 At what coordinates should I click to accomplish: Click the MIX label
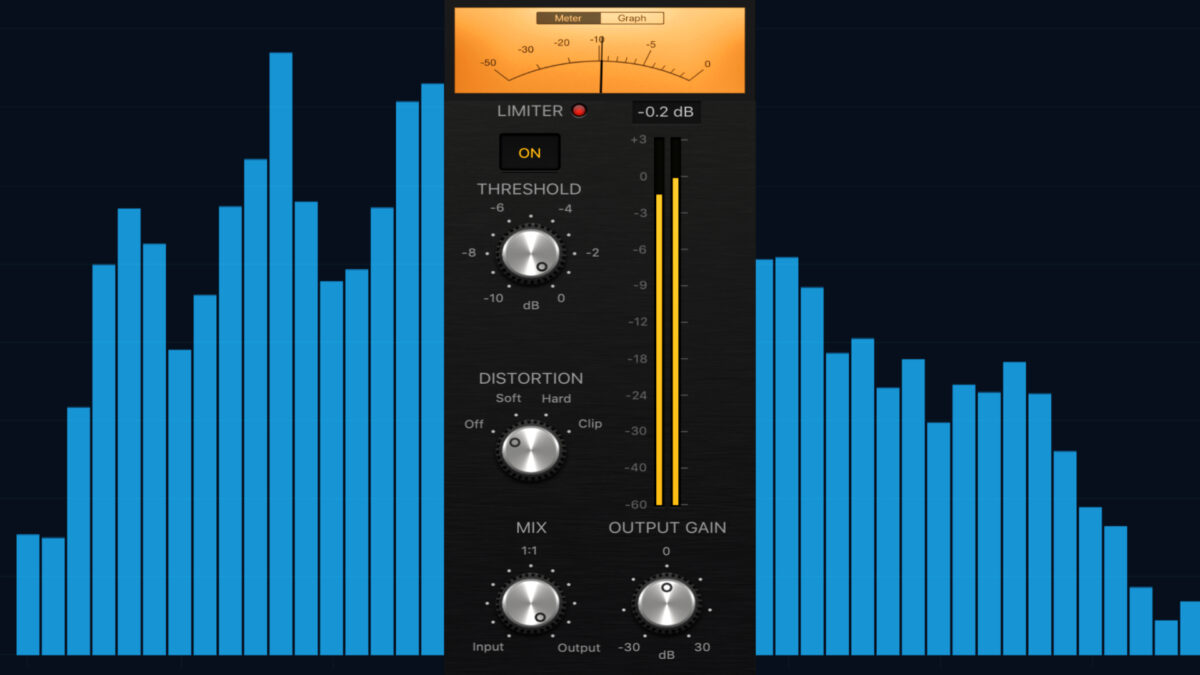coord(531,527)
